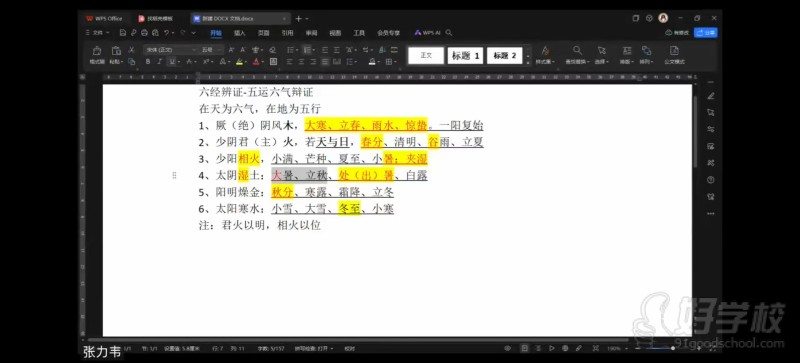Viewport: 800px width, 363px height.
Task: Click the WPS Office home tab
Action: tap(105, 18)
